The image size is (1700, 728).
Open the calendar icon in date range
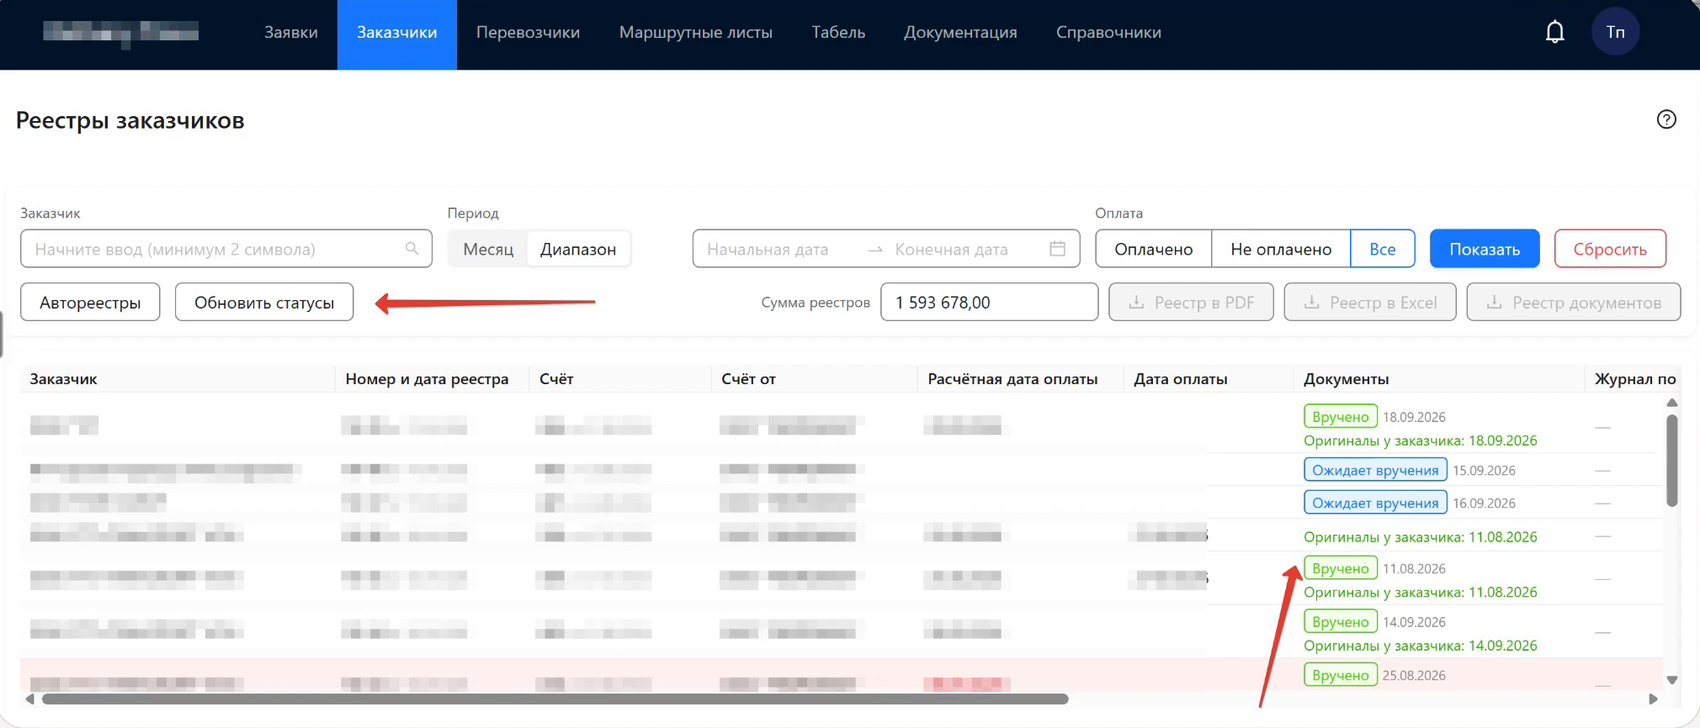pos(1057,249)
